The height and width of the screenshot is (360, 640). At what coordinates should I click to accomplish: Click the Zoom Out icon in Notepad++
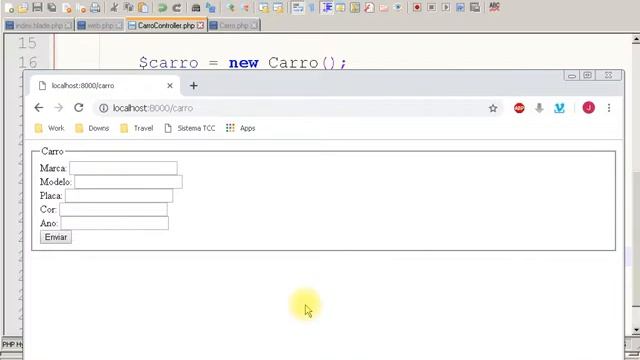click(245, 7)
